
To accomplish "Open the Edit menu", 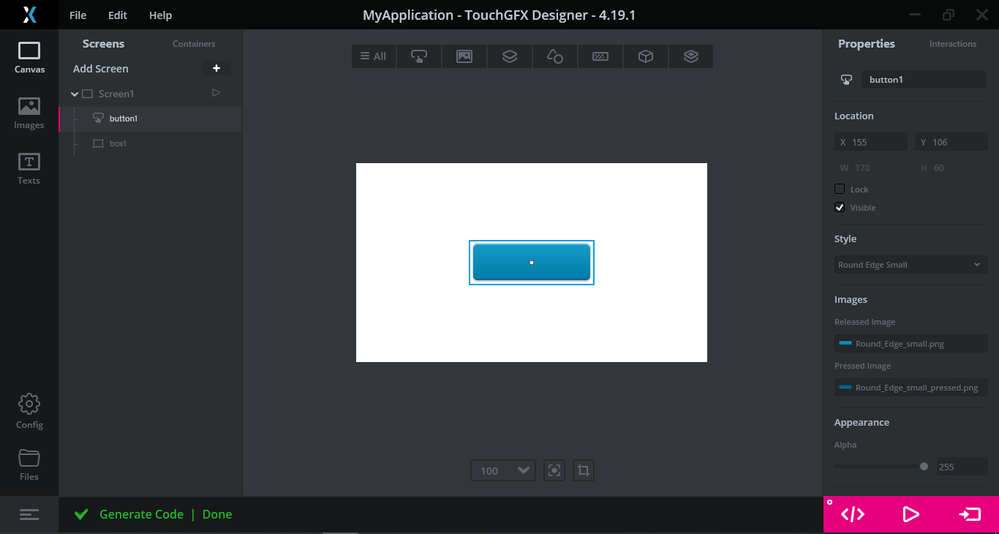I will [x=117, y=15].
